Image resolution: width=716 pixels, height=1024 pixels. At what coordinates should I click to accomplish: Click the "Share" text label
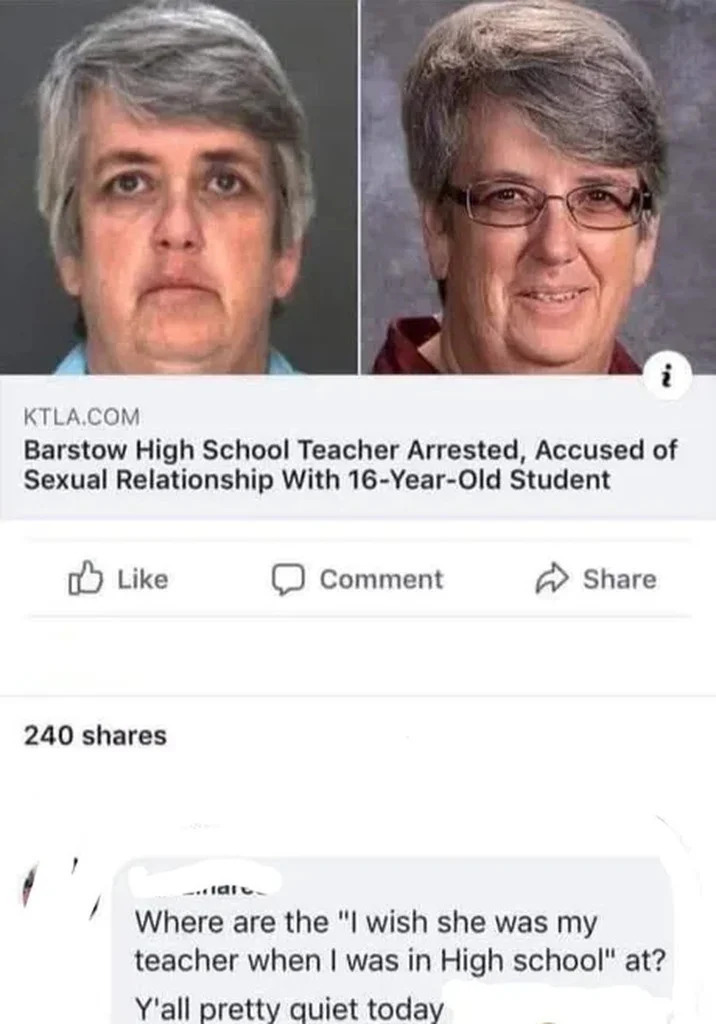[619, 579]
